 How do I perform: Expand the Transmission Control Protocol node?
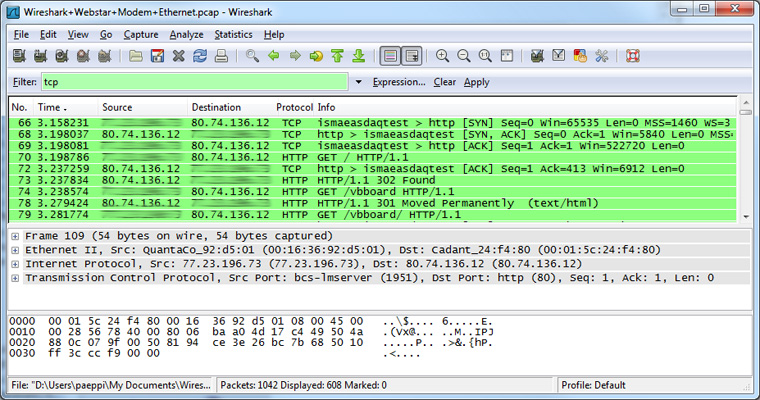15,277
